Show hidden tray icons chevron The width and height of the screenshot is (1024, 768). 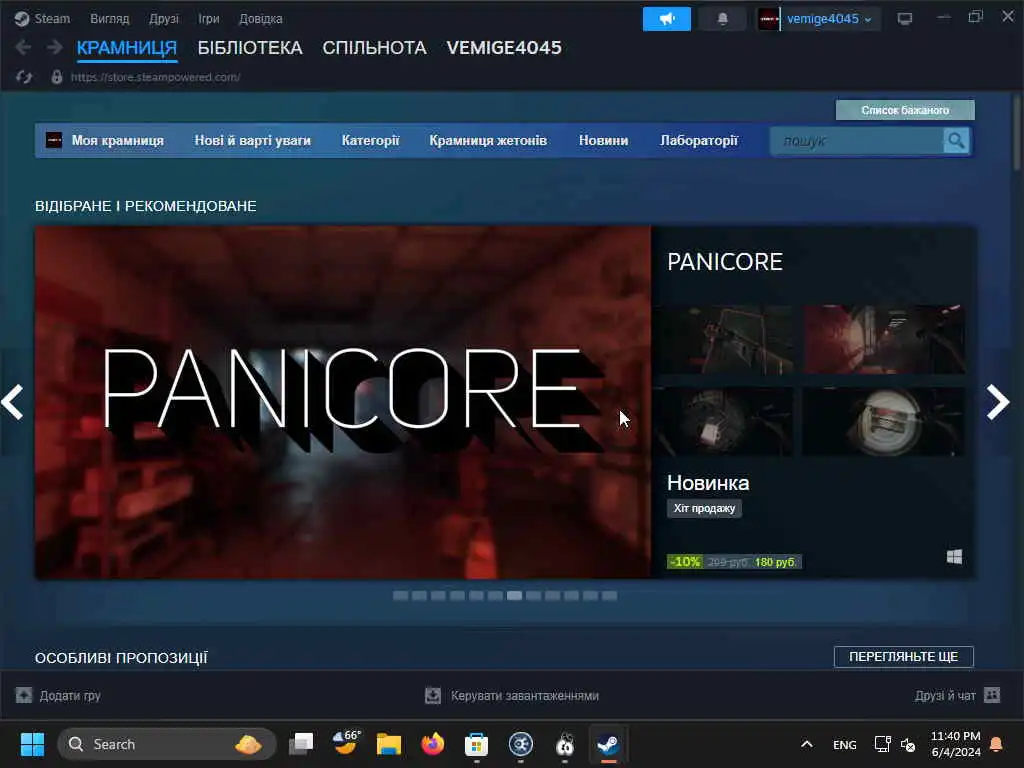coord(807,744)
